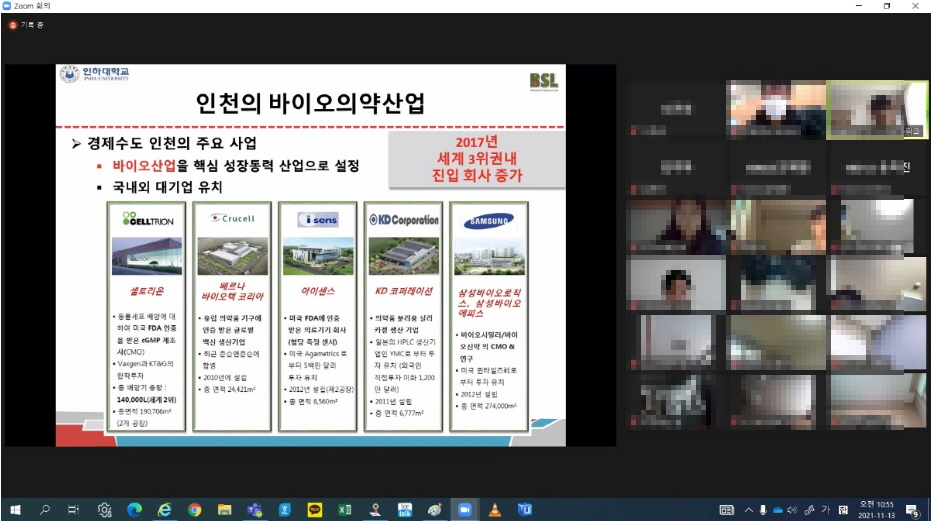Image resolution: width=934 pixels, height=521 pixels.
Task: Click 총 면적 274,000m² in the Samsung card
Action: [x=488, y=406]
